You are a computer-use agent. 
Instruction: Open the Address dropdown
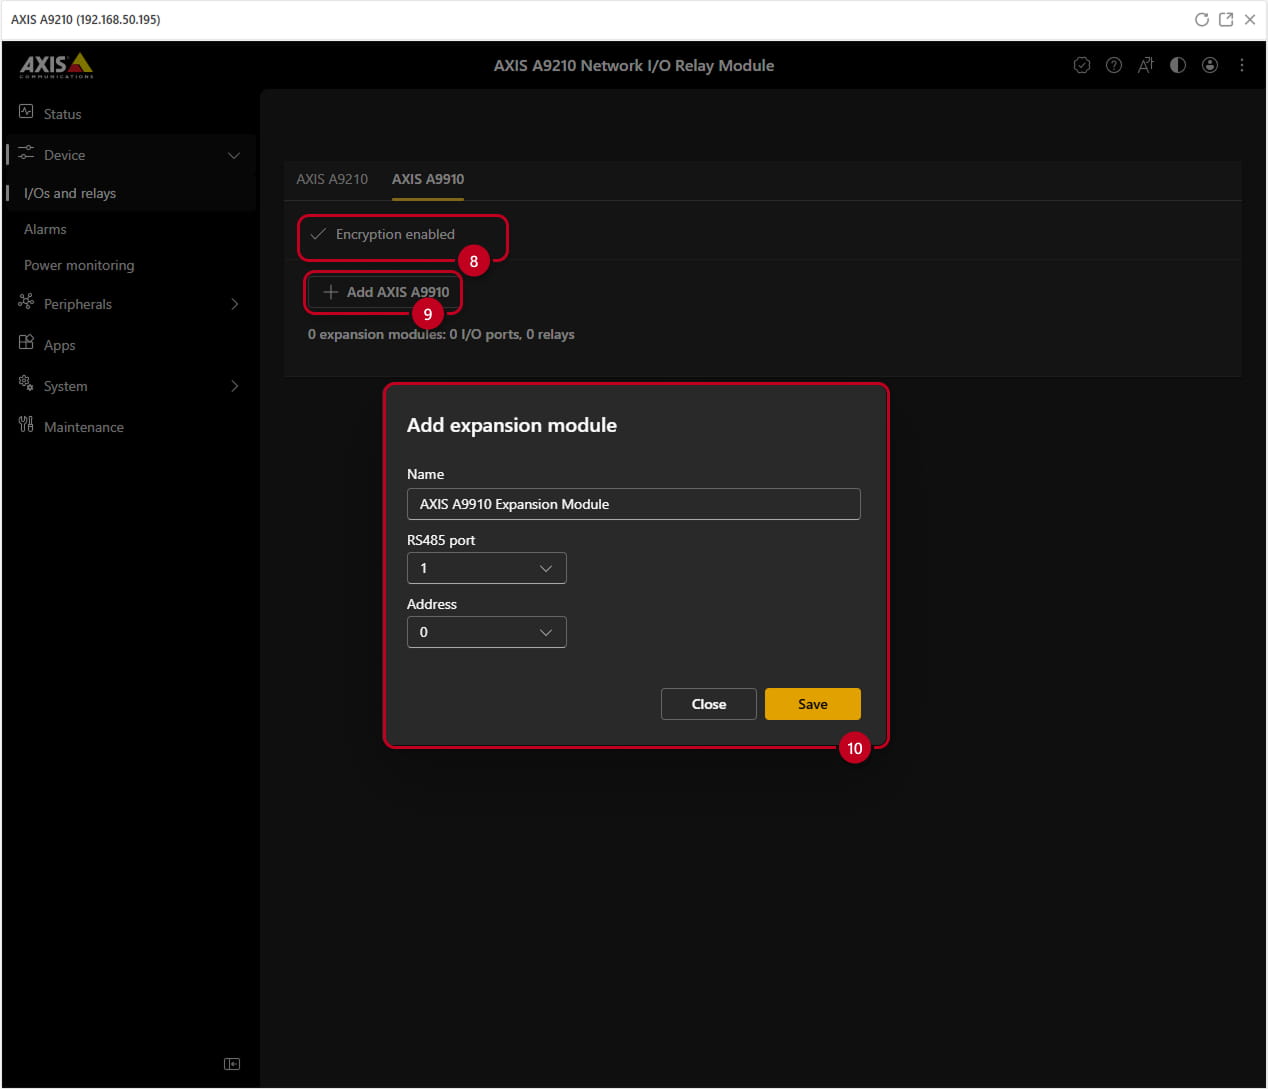tap(486, 632)
